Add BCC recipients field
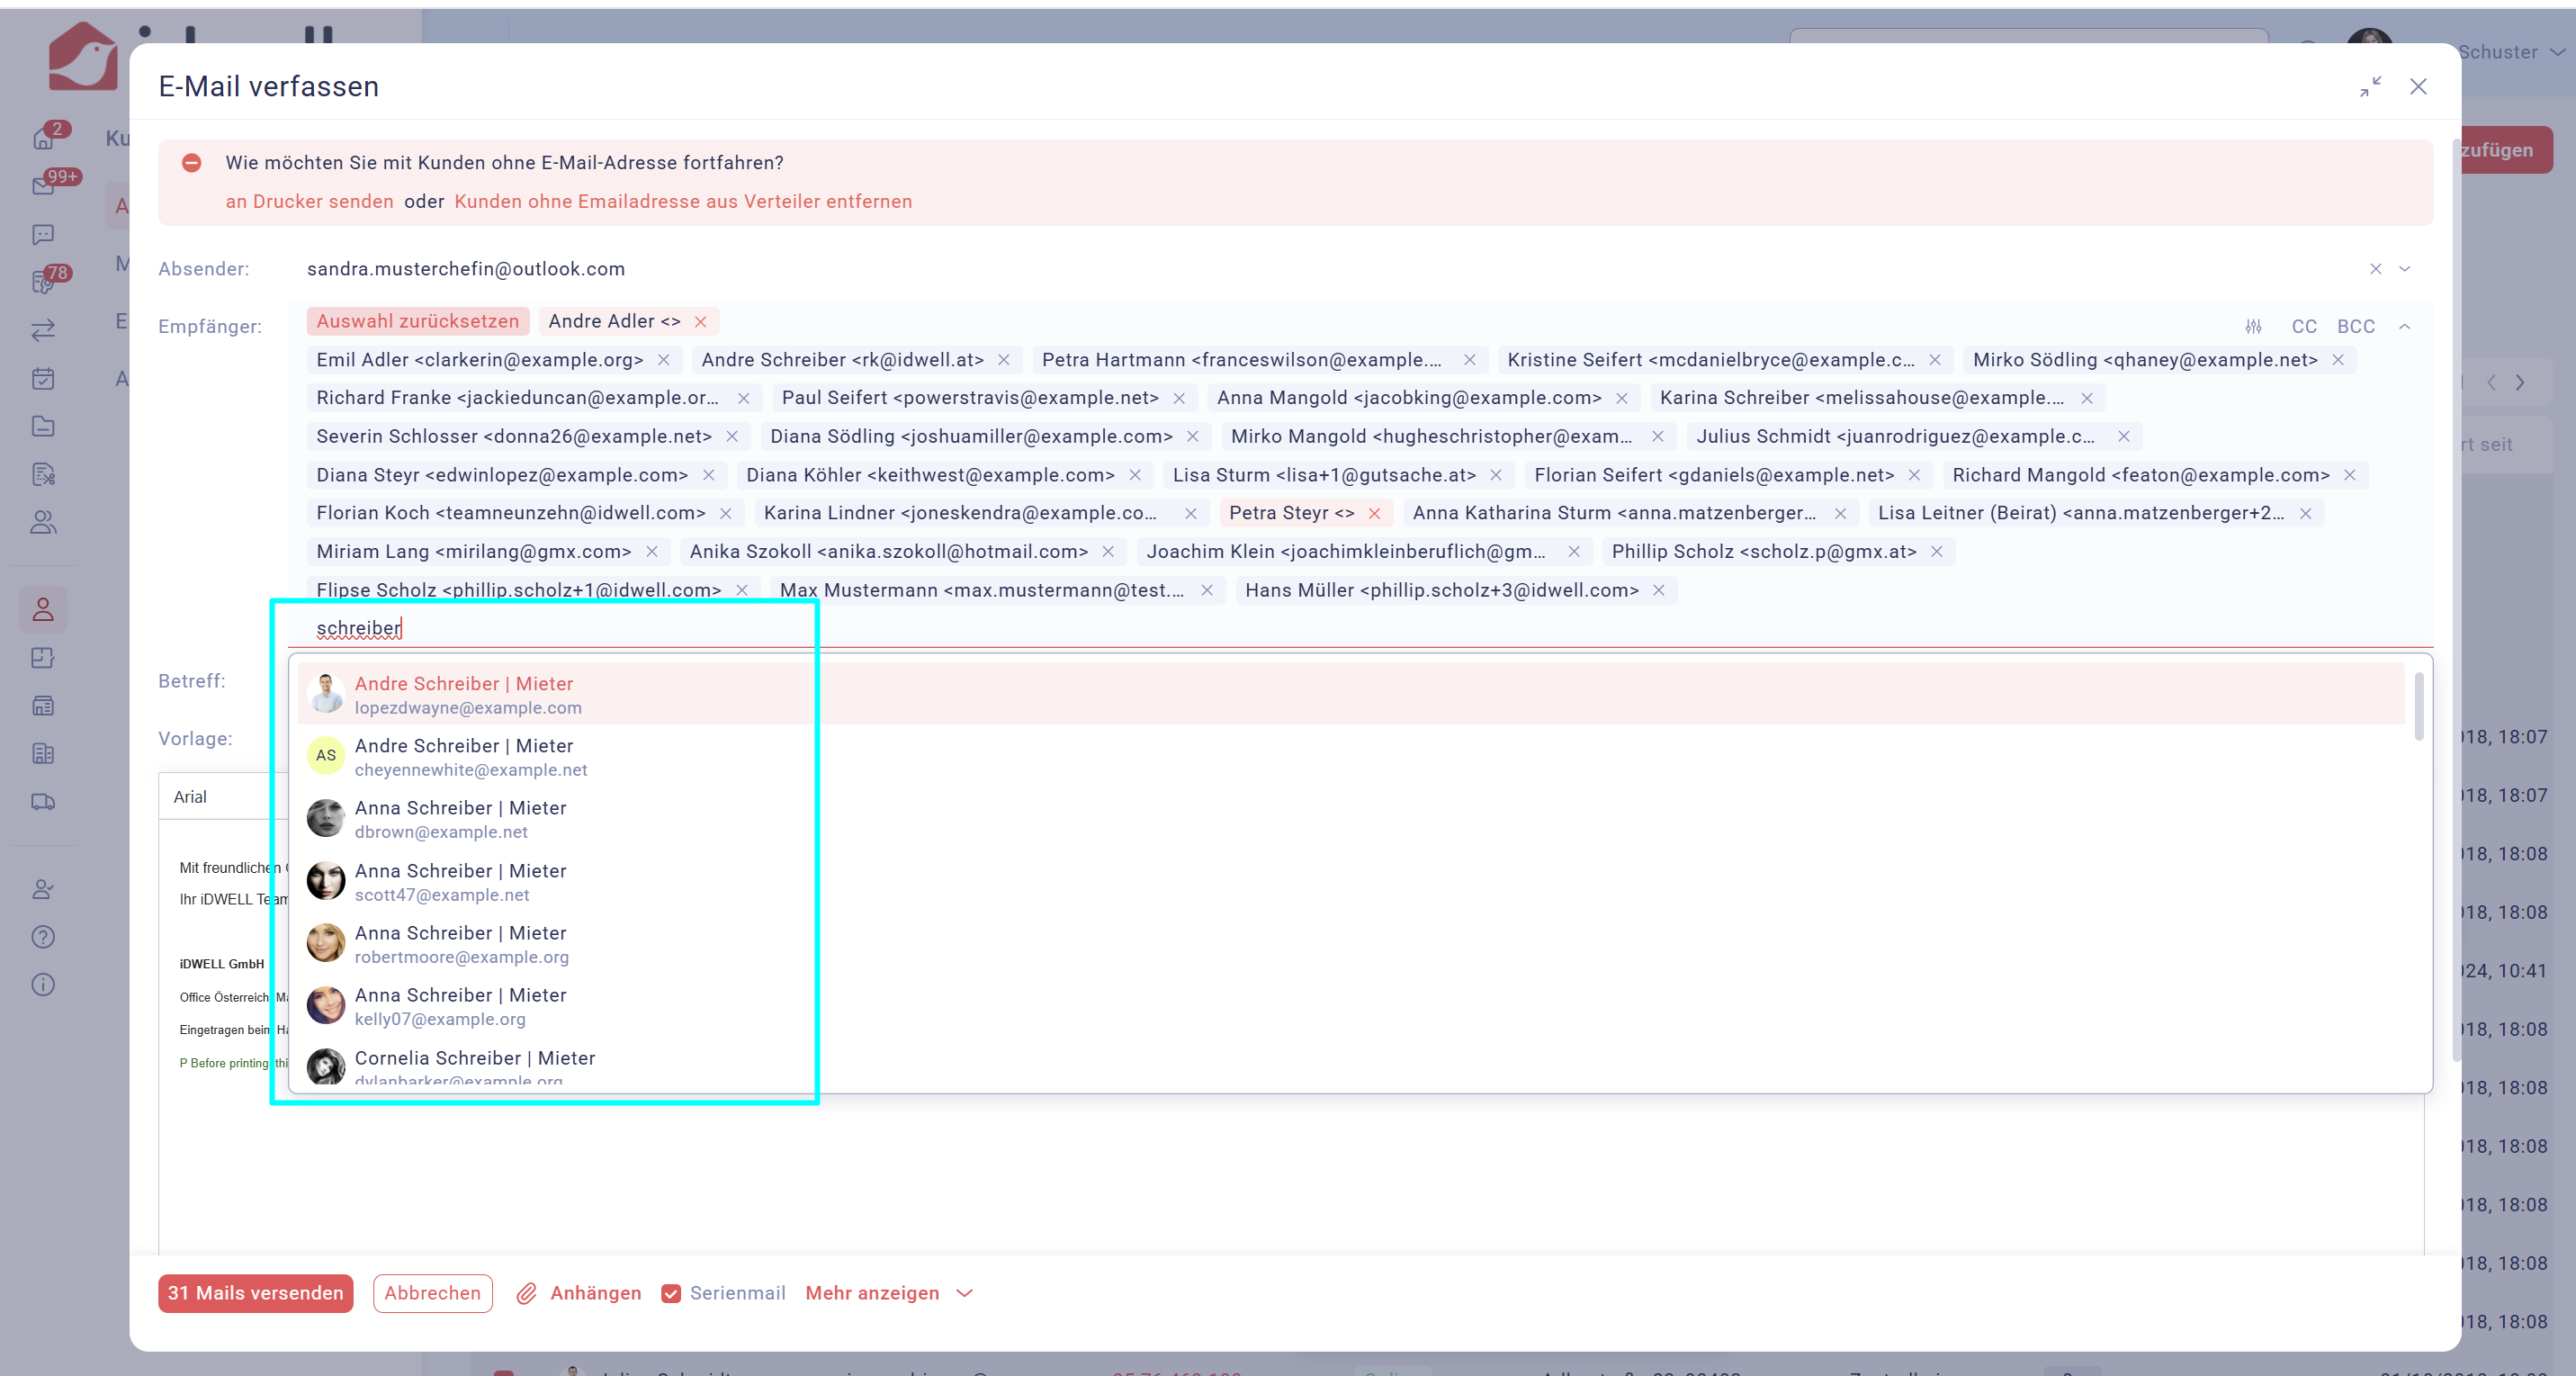Viewport: 2576px width, 1376px height. (x=2355, y=326)
